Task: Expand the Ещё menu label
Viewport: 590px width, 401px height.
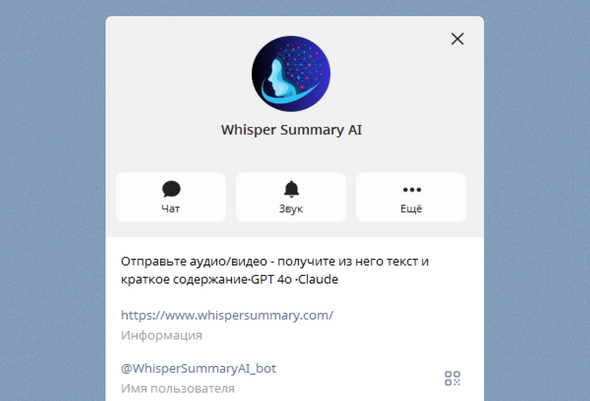Action: (x=411, y=208)
